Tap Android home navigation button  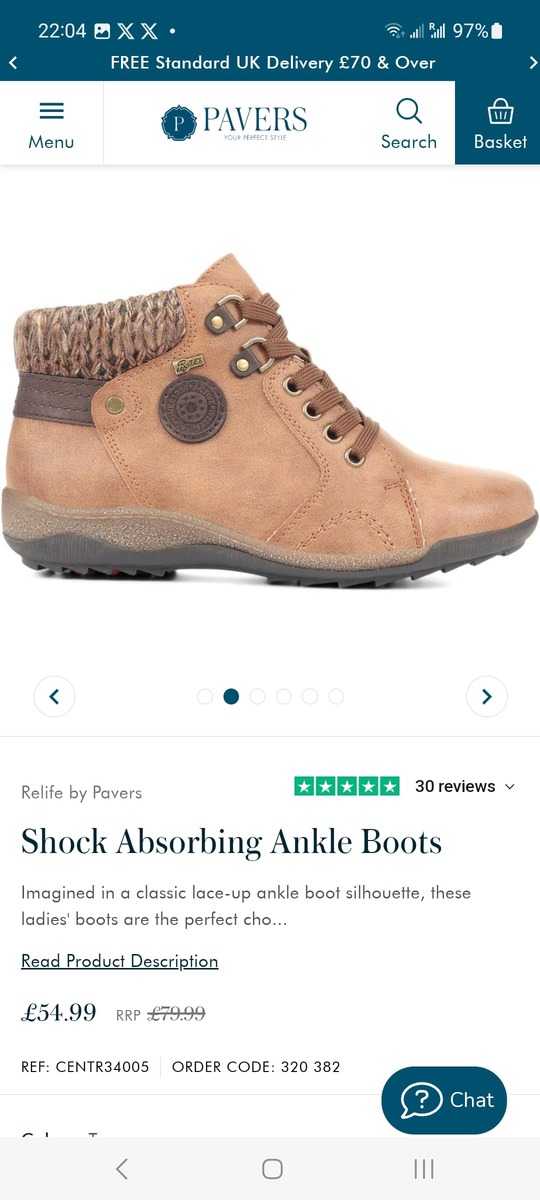[272, 1168]
